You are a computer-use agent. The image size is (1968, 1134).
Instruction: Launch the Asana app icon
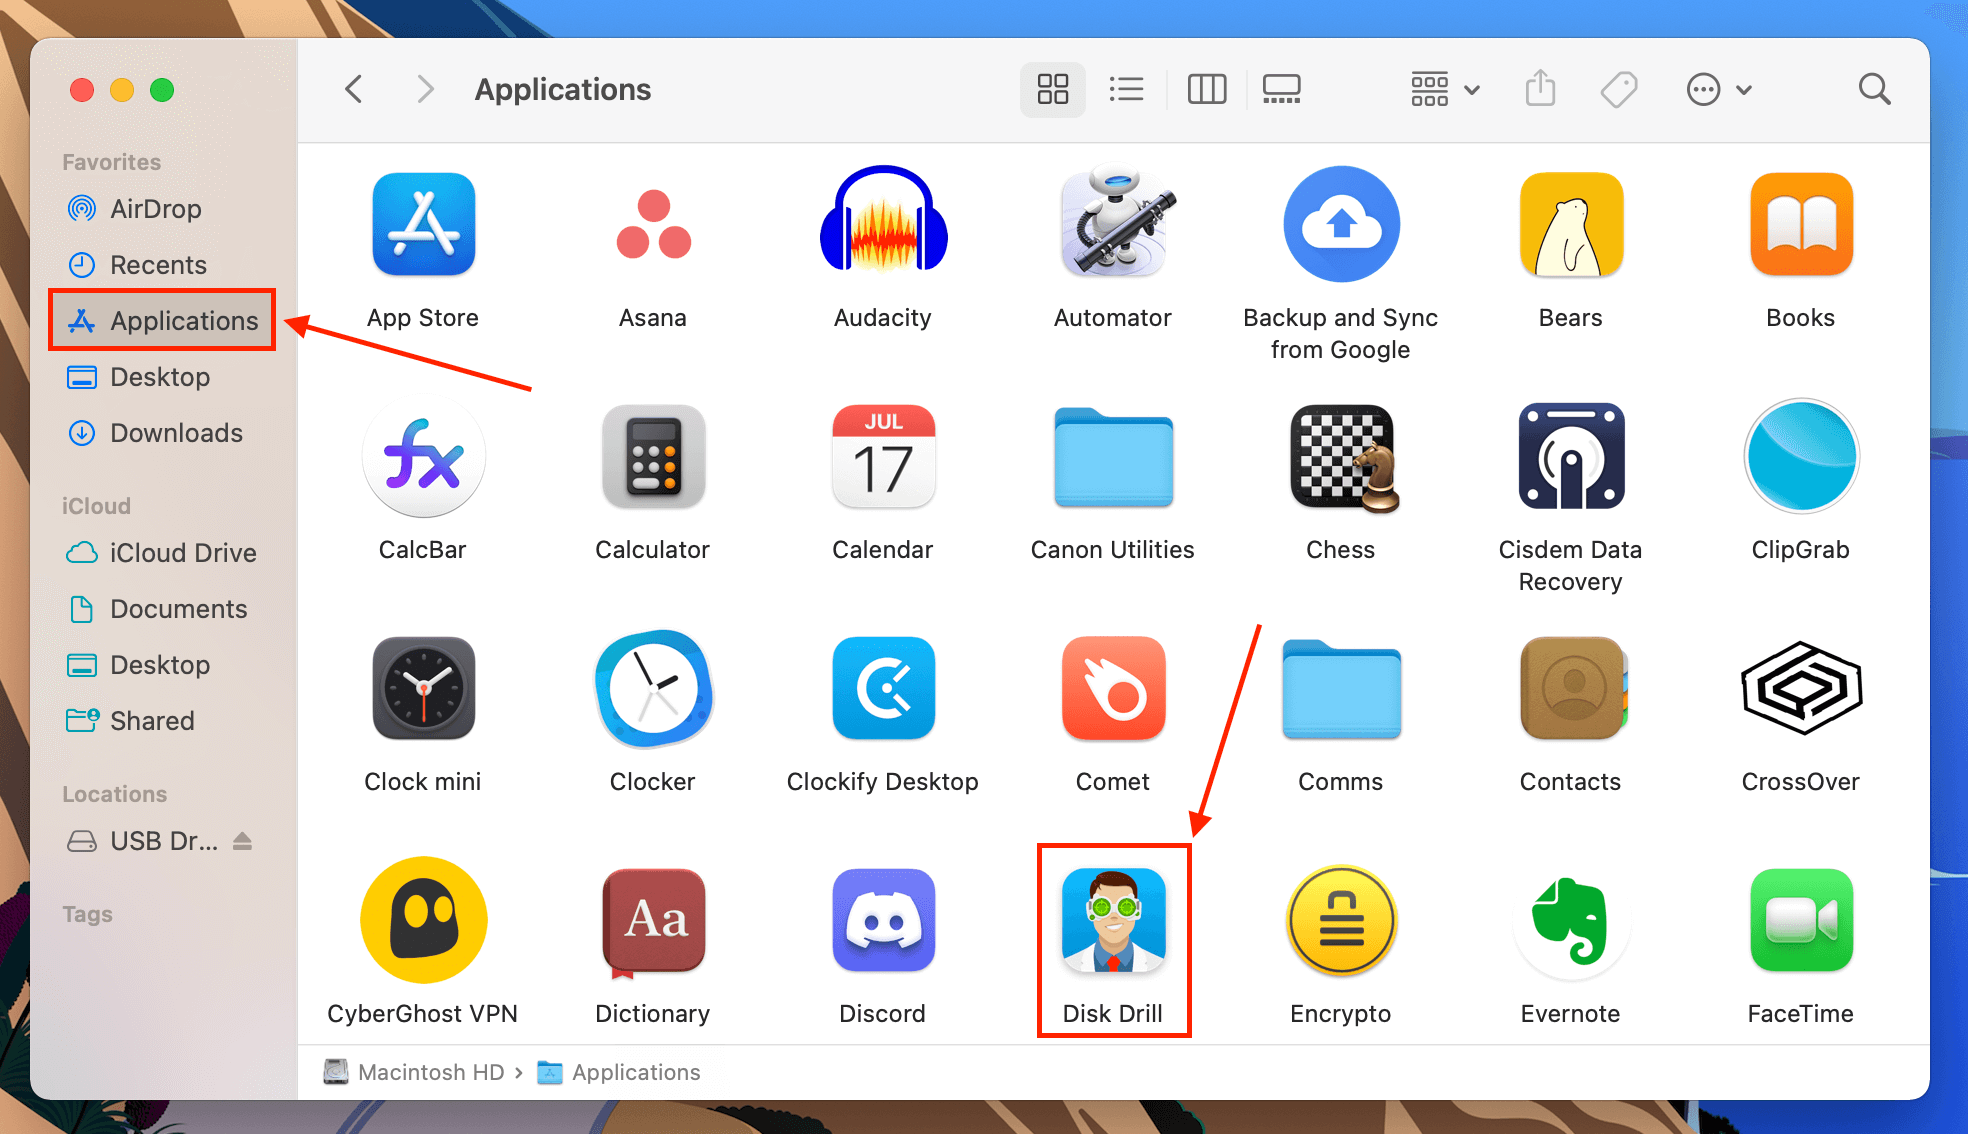pyautogui.click(x=653, y=224)
